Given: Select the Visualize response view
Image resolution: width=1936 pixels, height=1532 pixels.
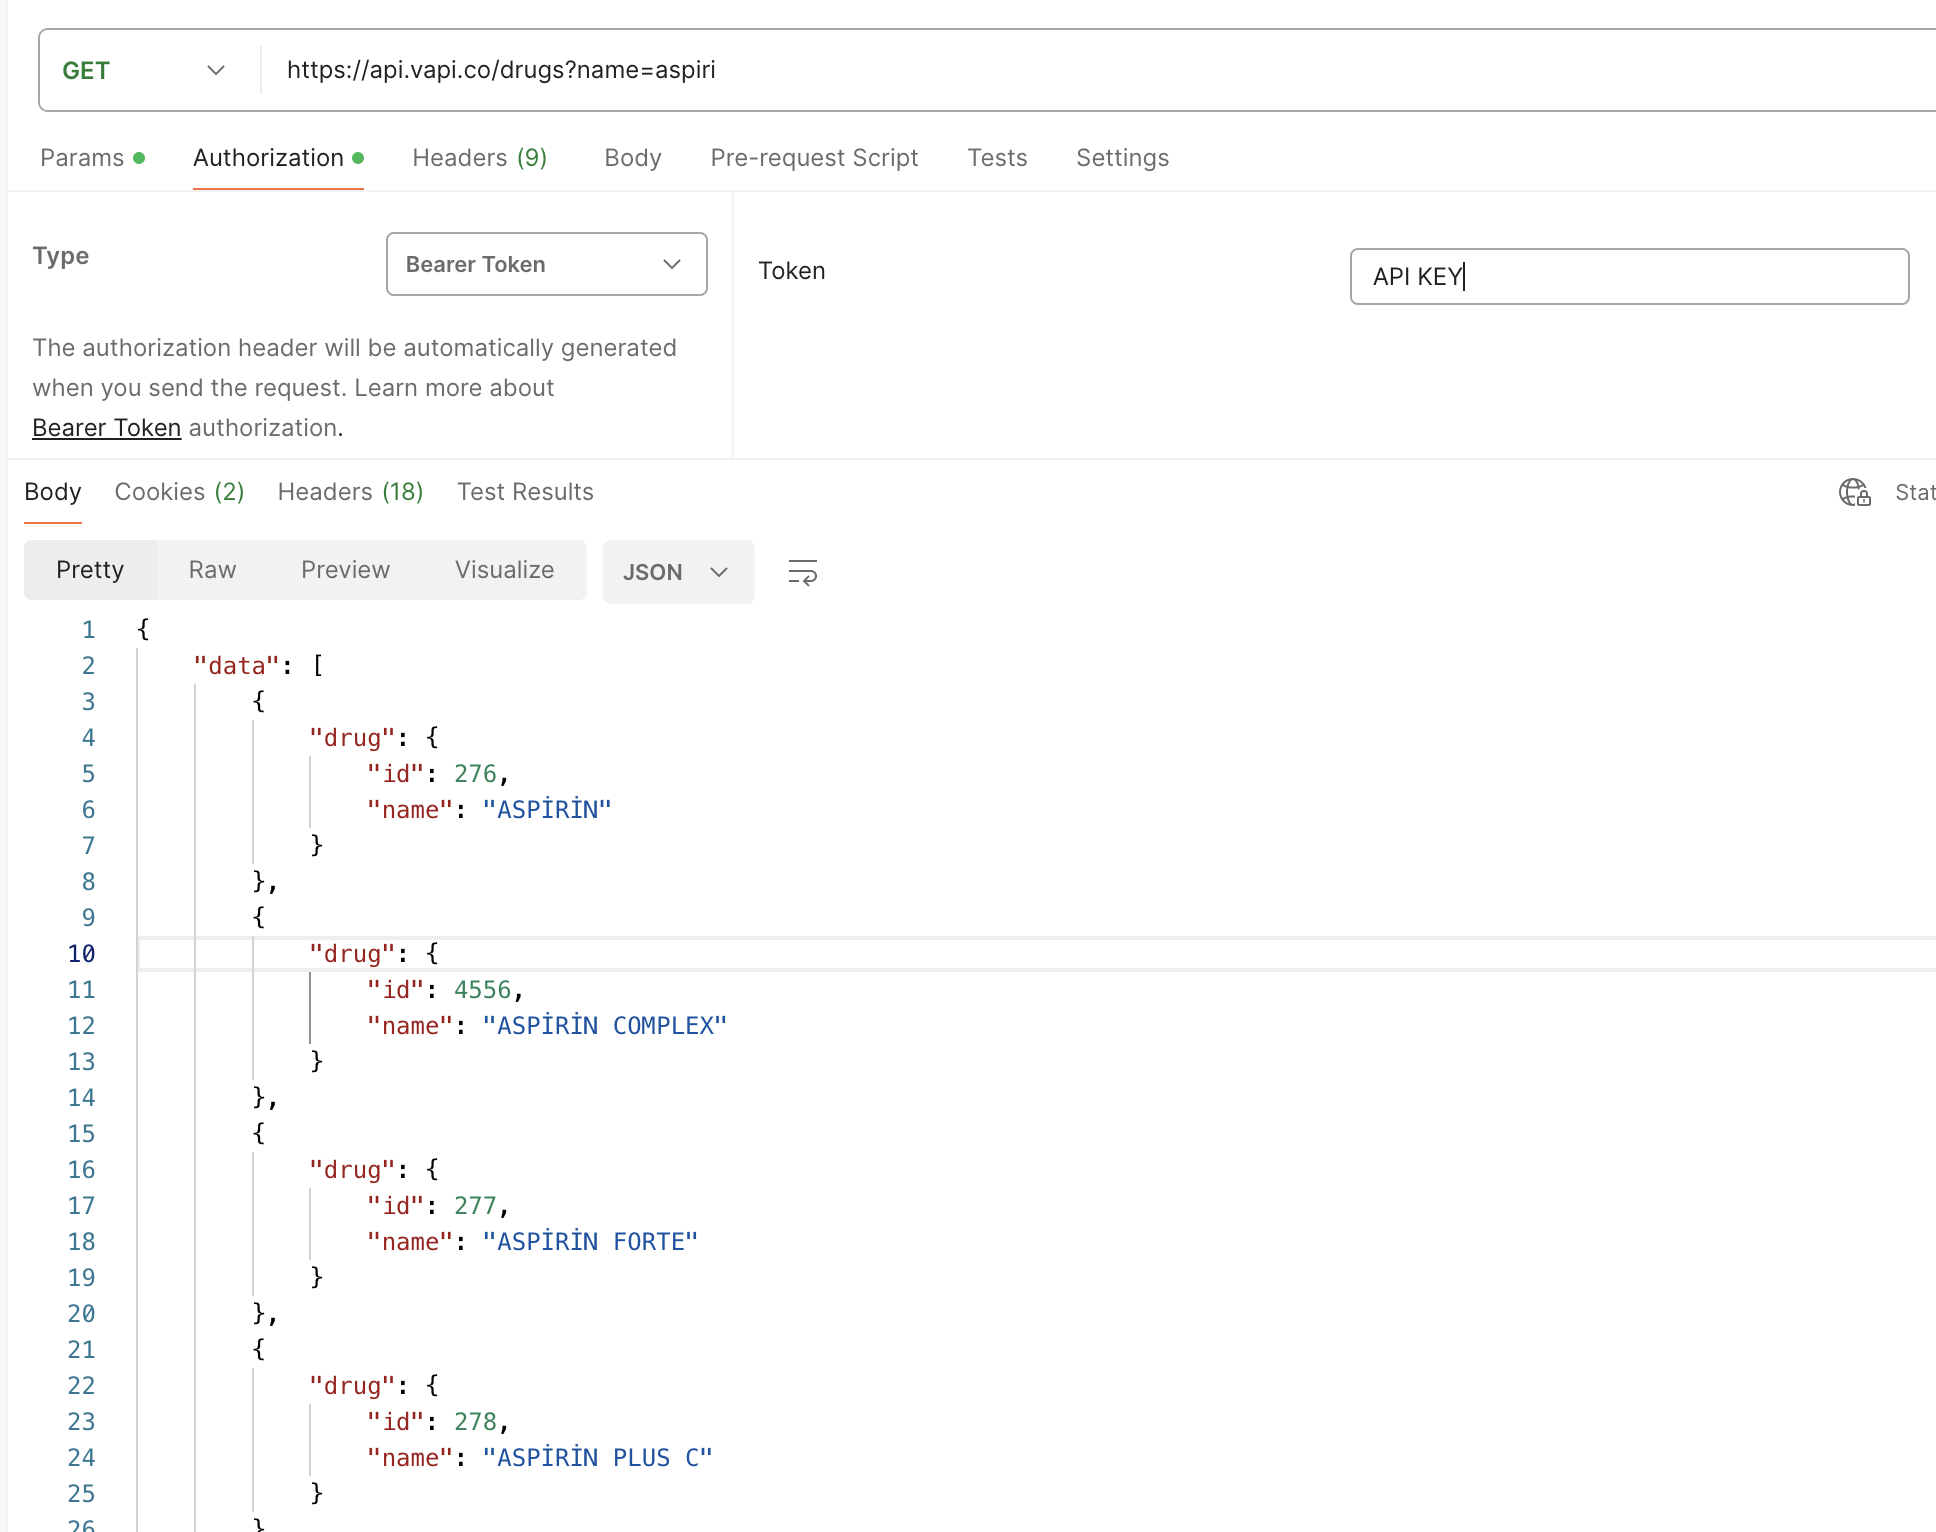Looking at the screenshot, I should pyautogui.click(x=504, y=570).
